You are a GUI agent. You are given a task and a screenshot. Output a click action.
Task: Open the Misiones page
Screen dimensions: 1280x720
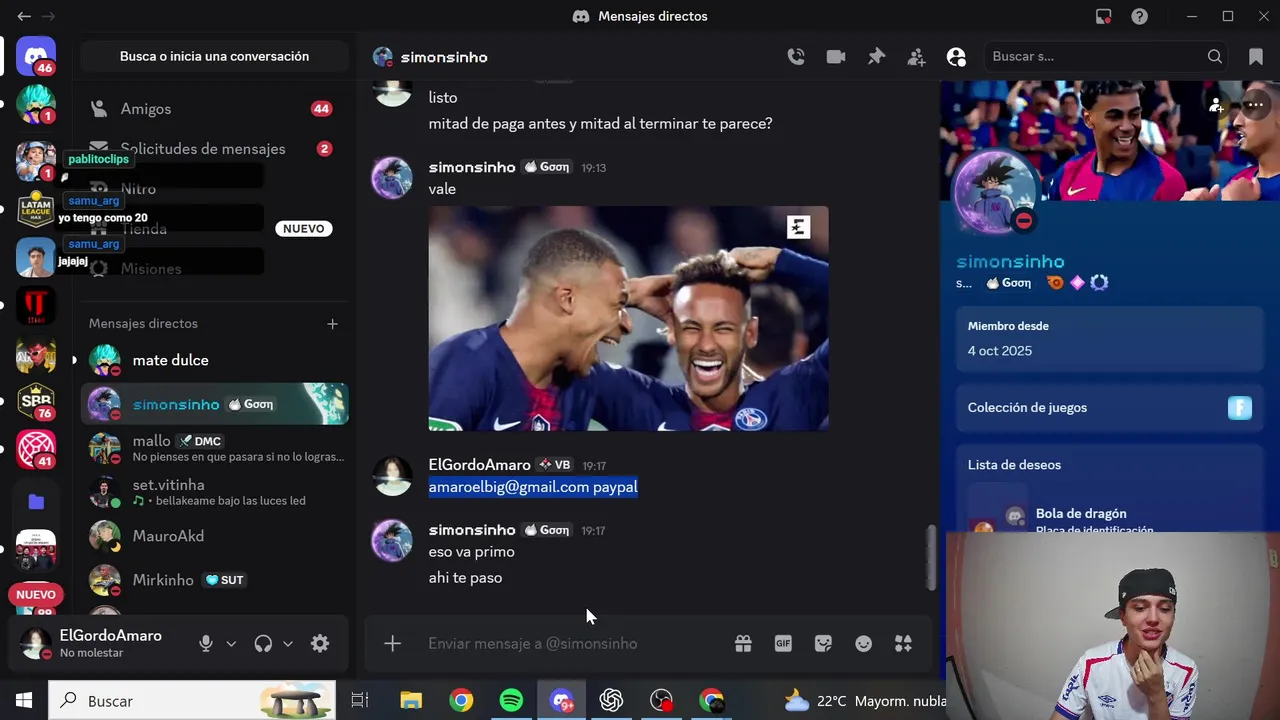215,268
